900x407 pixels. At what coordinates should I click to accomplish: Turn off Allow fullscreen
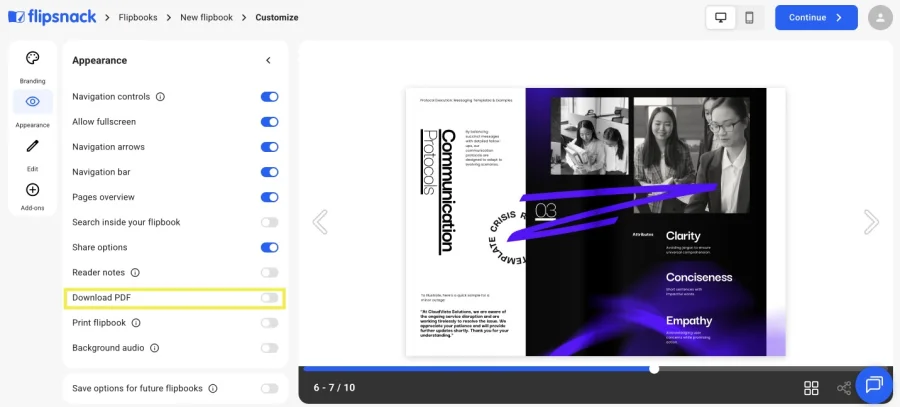[x=269, y=122]
